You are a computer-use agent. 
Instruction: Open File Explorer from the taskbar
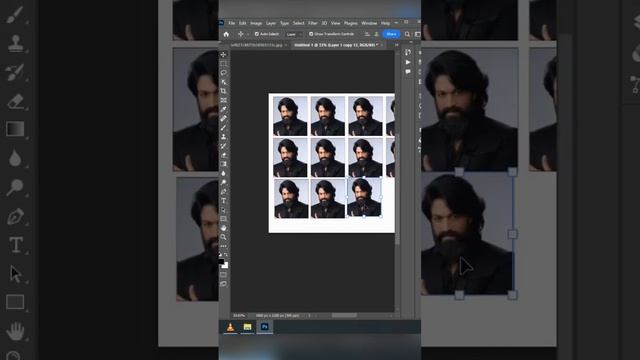pos(247,327)
